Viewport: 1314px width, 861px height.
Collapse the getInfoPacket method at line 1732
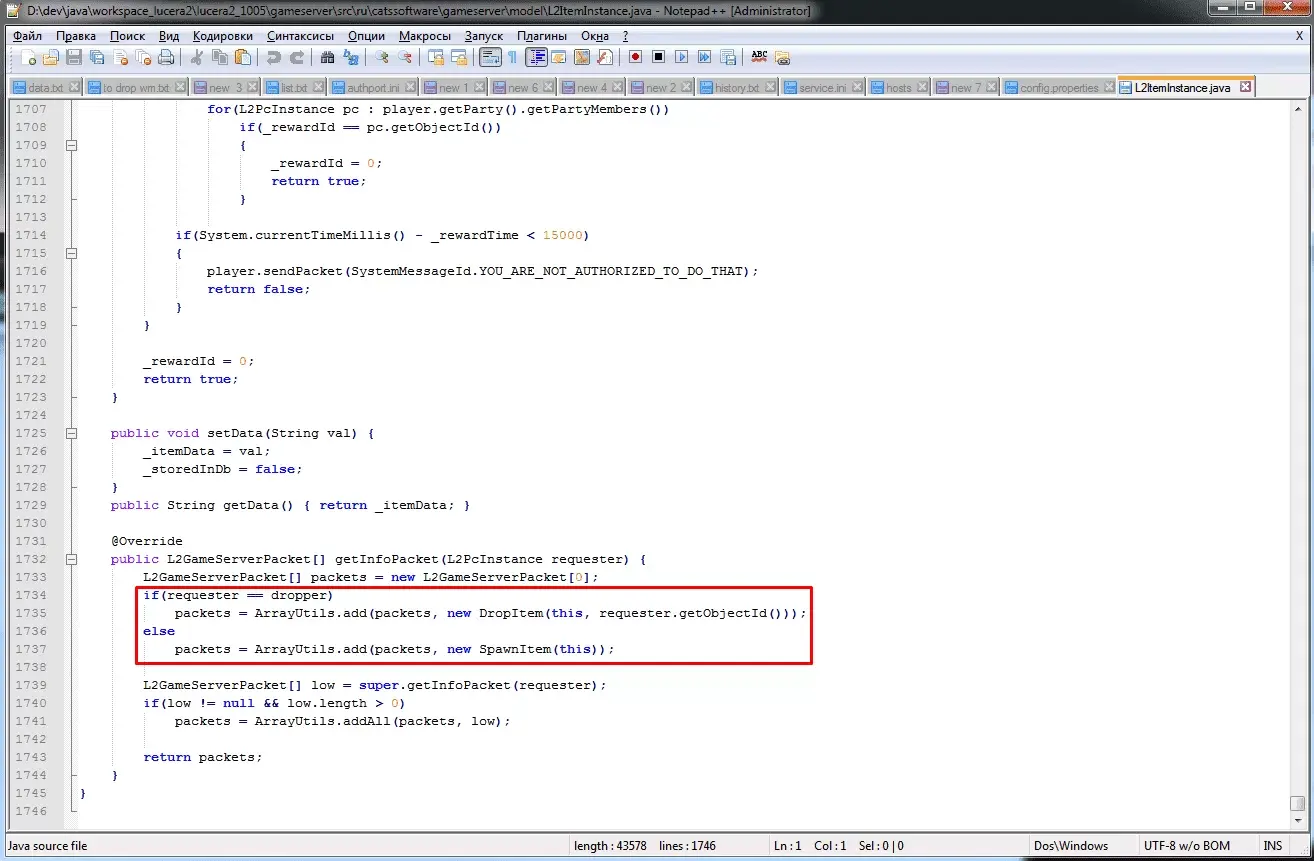point(71,559)
